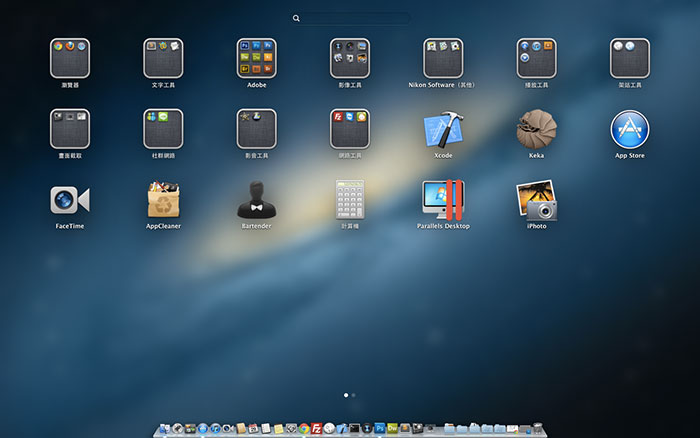Open iTunes in the Dock
Viewport: 700px width, 438px height.
(215, 429)
